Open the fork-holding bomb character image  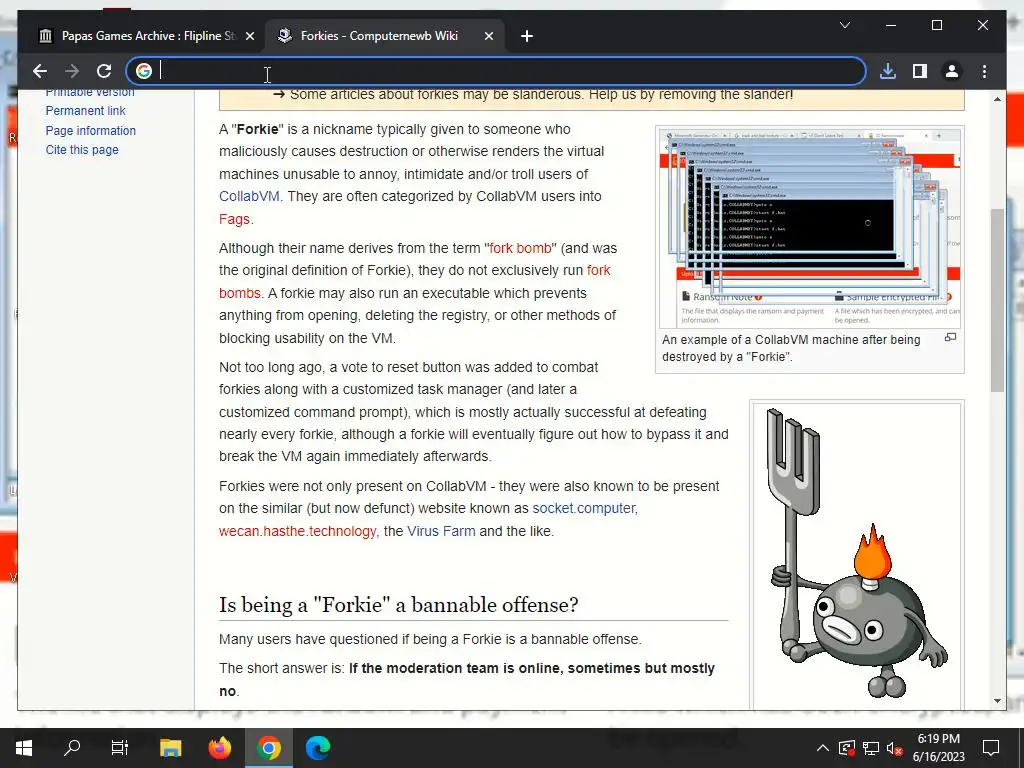(856, 555)
